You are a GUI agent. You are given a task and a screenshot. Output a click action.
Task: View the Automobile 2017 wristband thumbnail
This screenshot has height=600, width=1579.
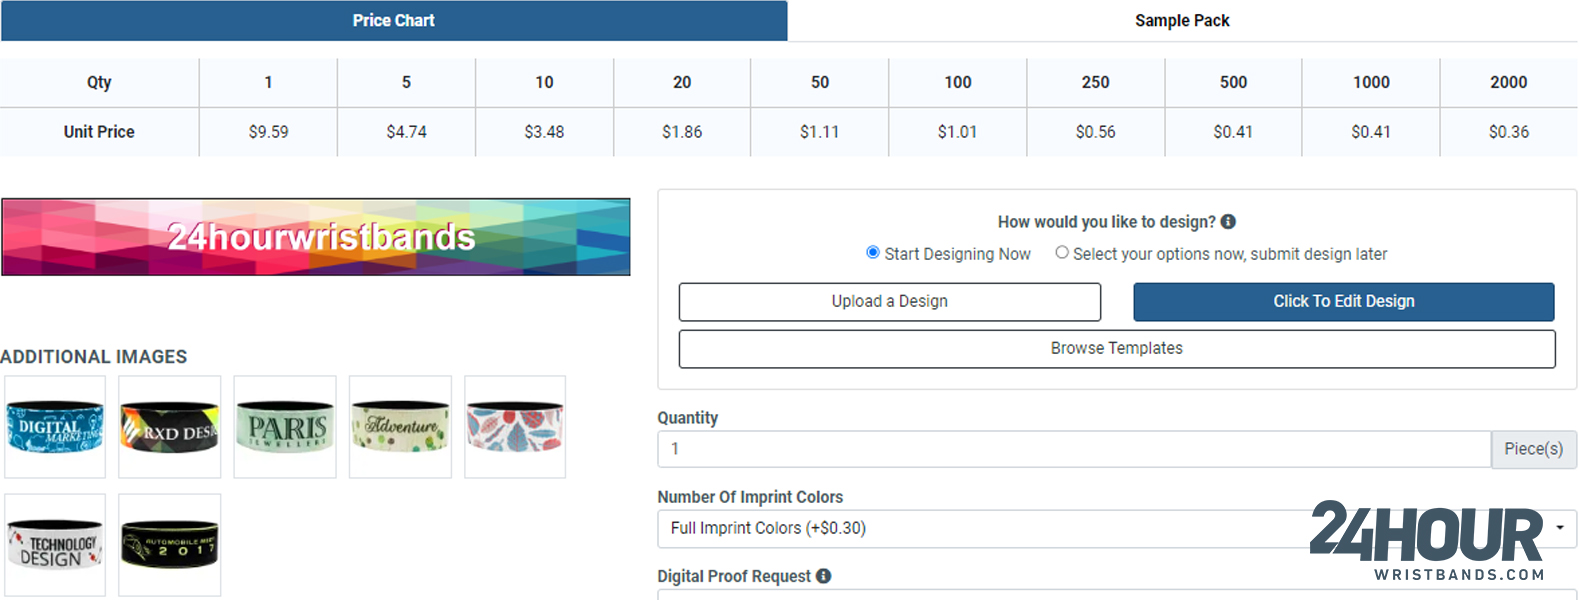coord(170,545)
